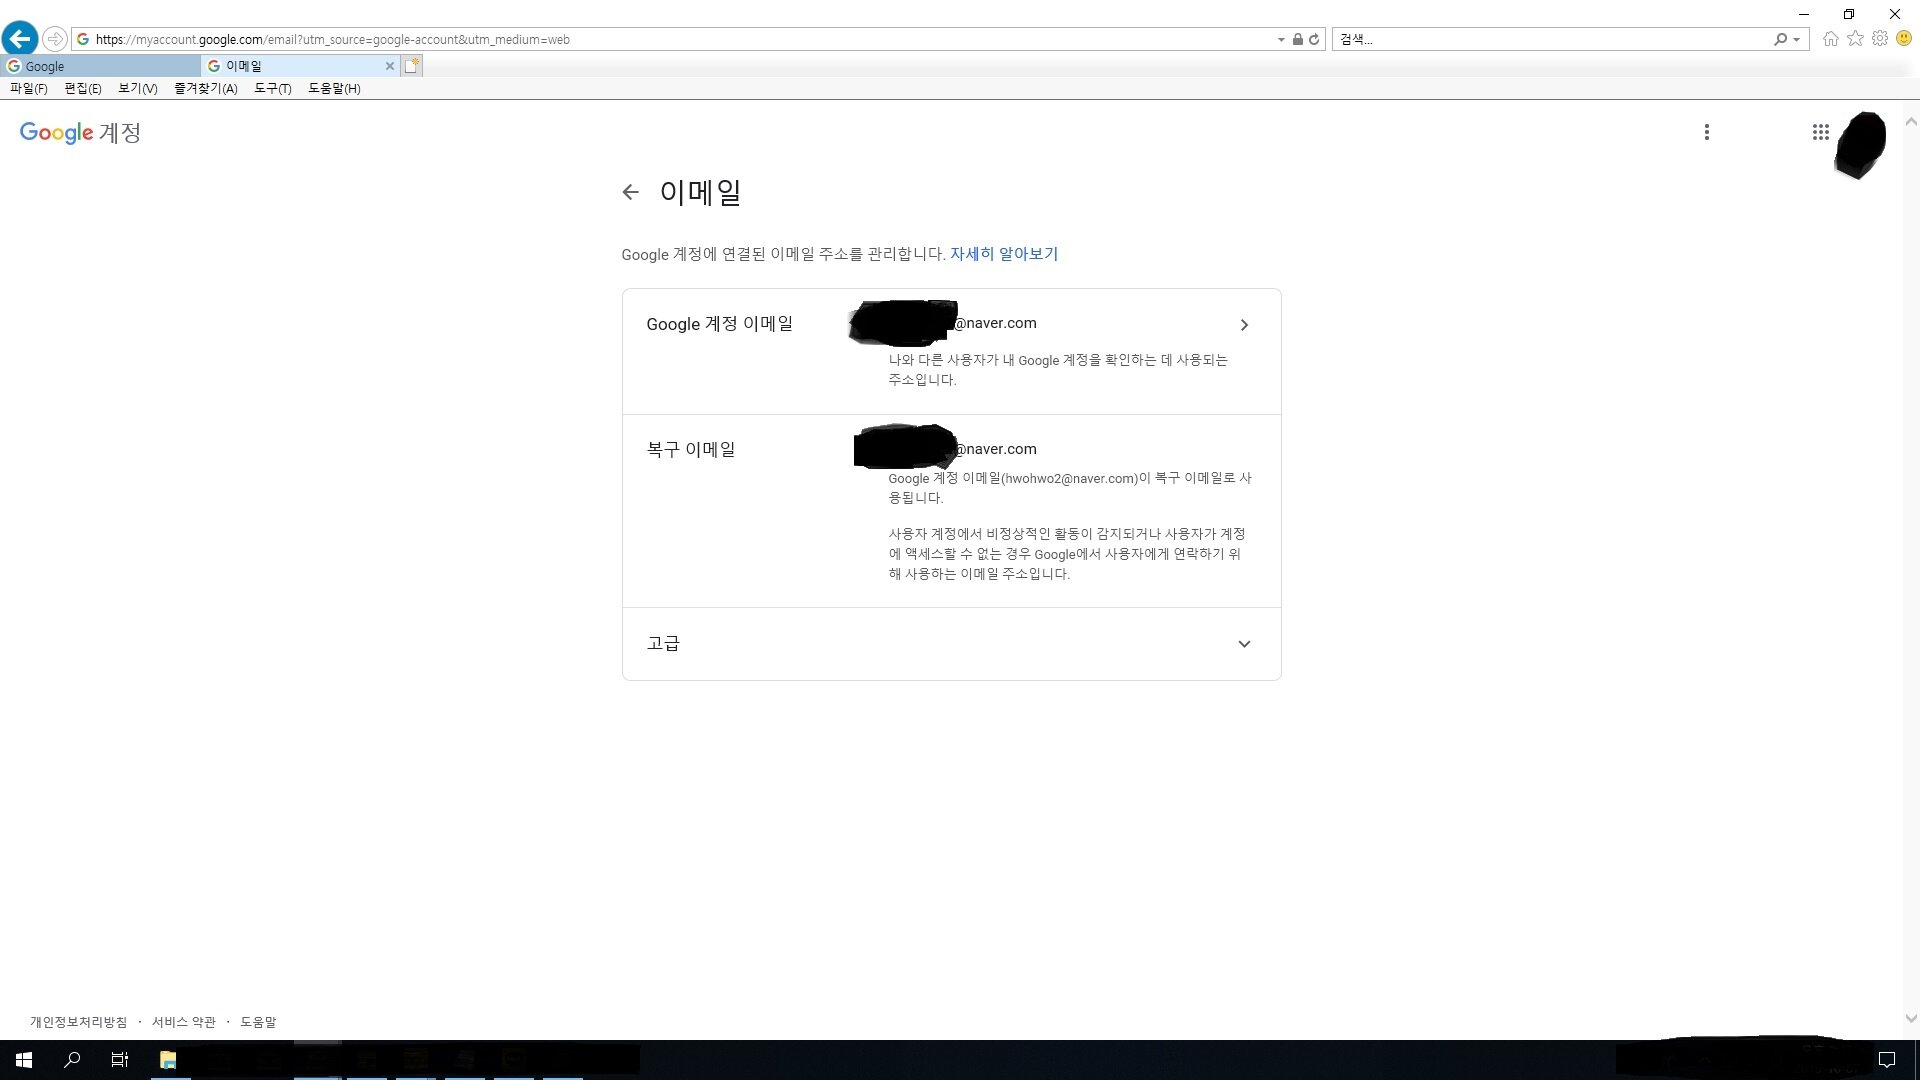Open the 도움말(H) menu

[x=335, y=89]
